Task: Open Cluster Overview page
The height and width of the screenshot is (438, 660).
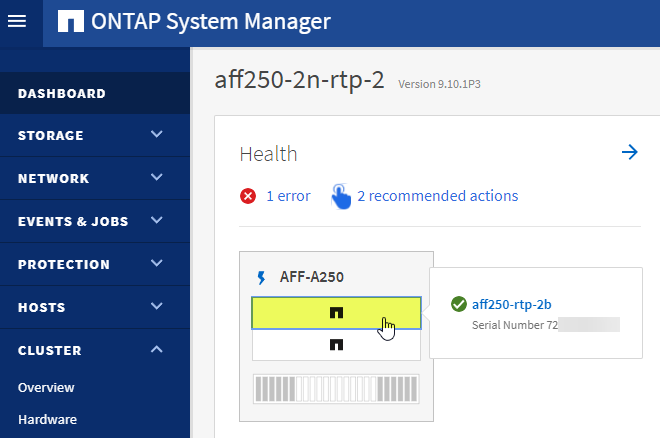Action: (x=46, y=387)
